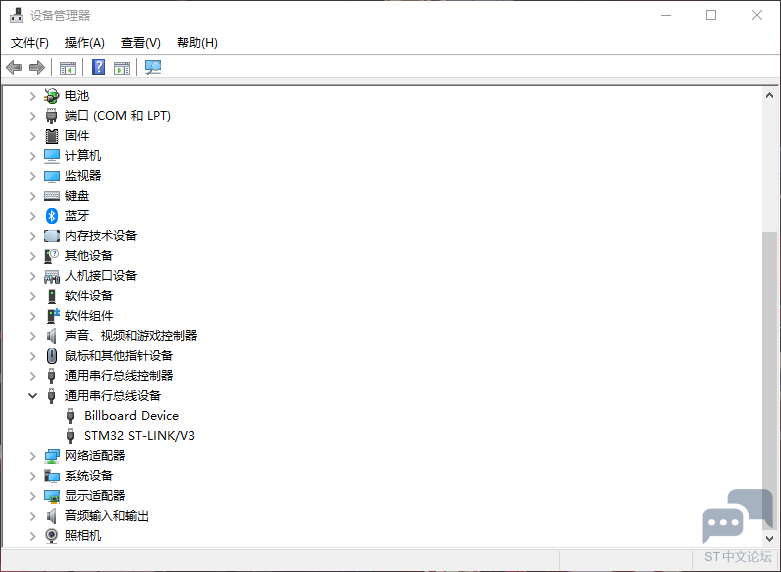Click the port icon beside 端口 (COM 和 LPT)
This screenshot has height=572, width=781.
coord(51,116)
